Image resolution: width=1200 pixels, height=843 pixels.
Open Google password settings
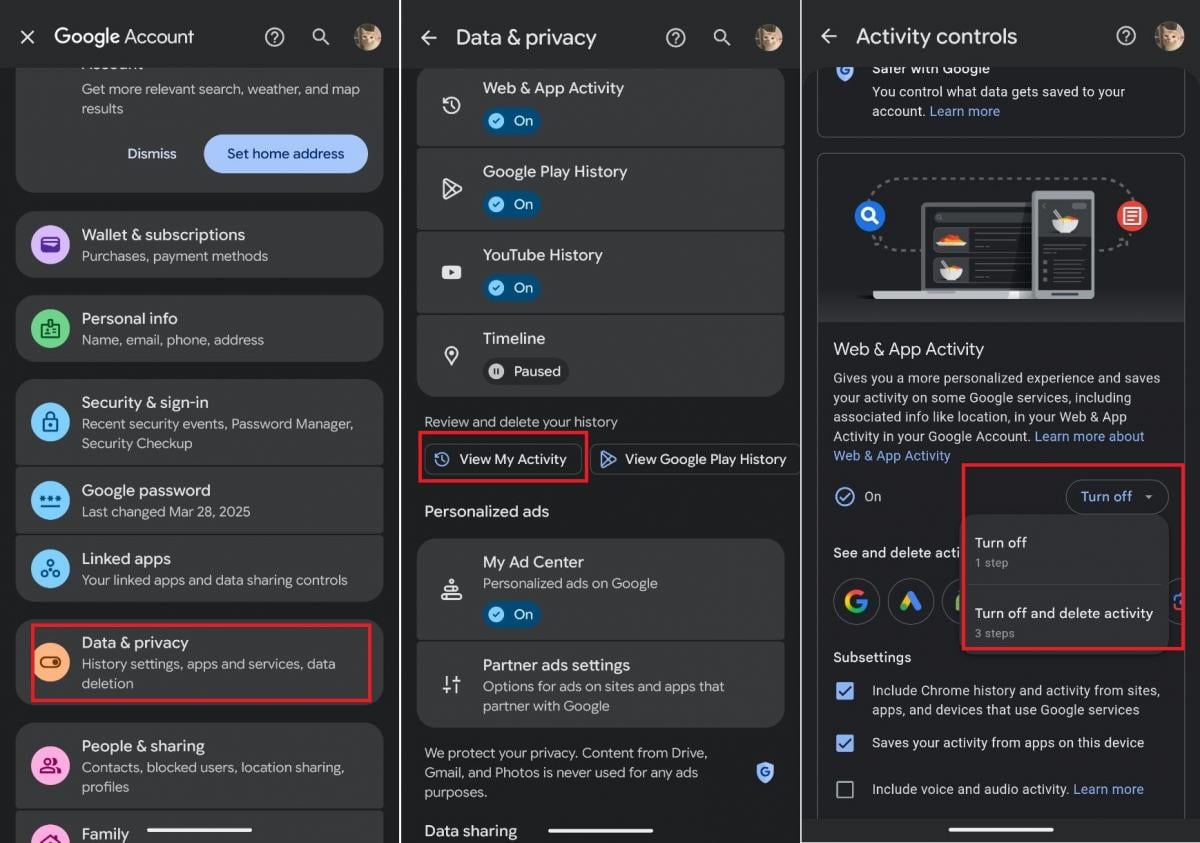coord(200,500)
